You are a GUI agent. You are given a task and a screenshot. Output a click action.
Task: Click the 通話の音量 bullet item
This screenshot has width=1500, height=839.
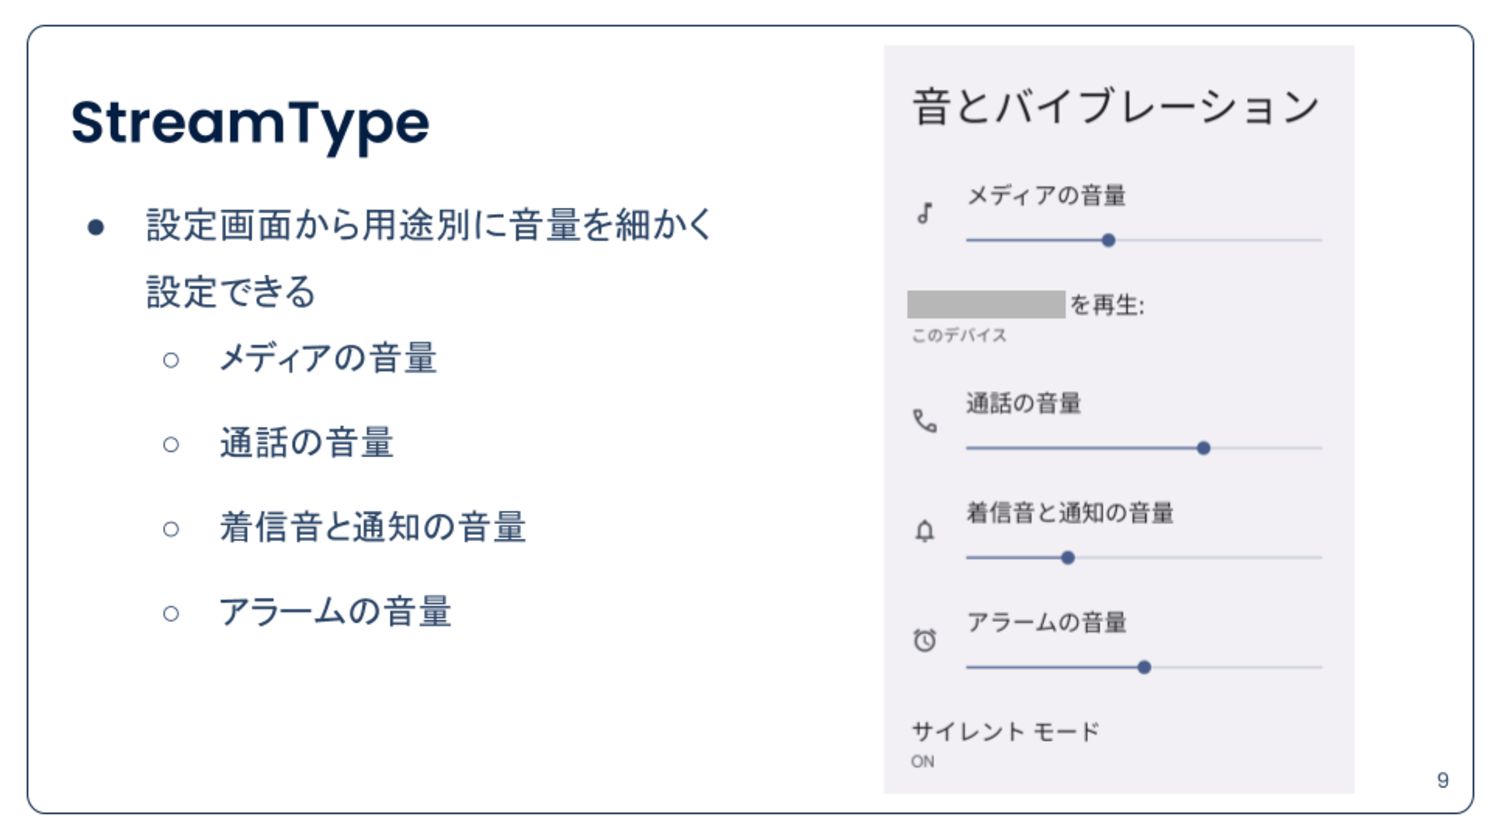(x=307, y=442)
